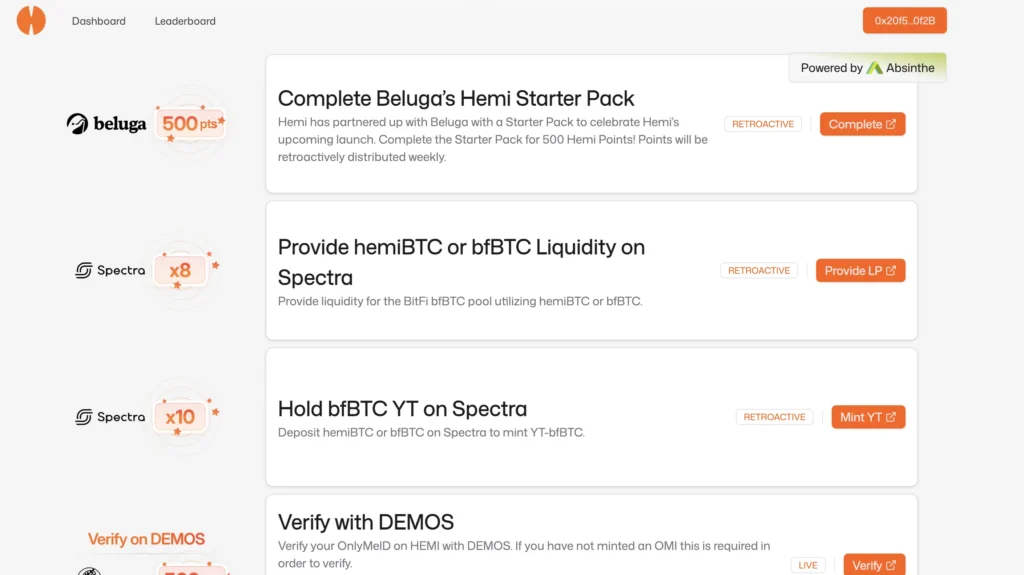1024x575 pixels.
Task: Click the Mint YT button
Action: click(x=868, y=417)
